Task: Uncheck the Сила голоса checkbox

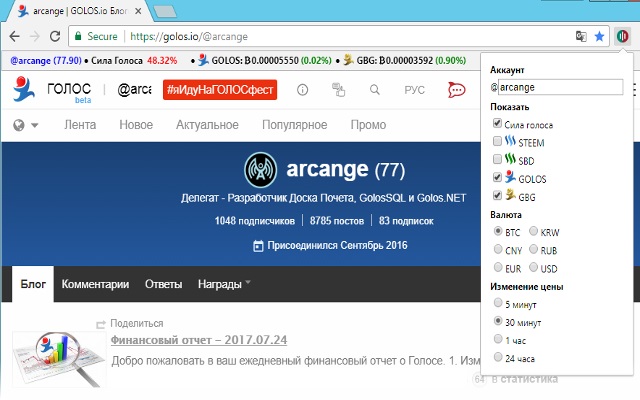Action: click(x=497, y=123)
